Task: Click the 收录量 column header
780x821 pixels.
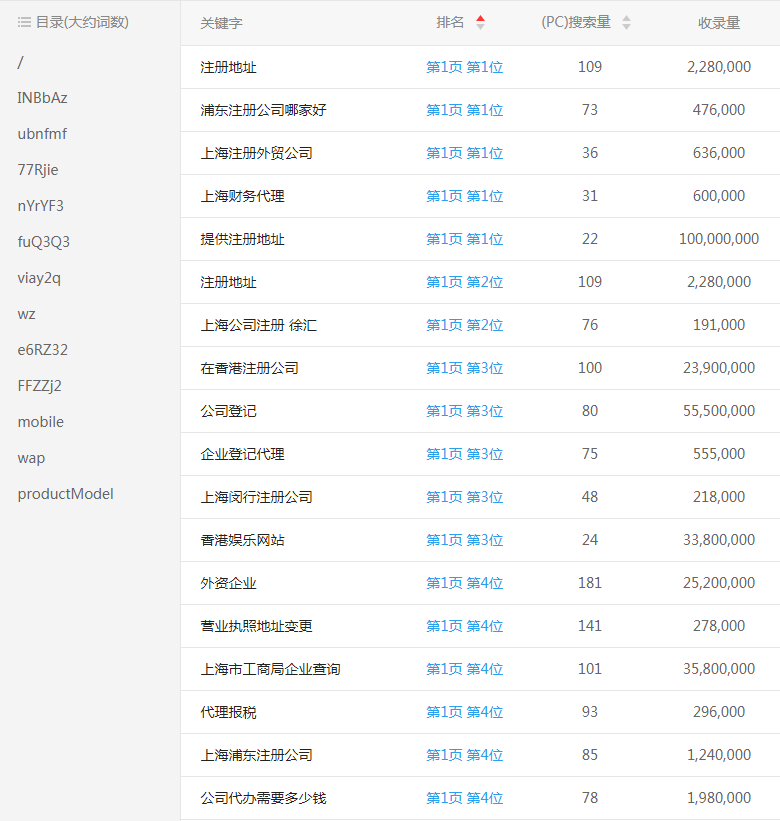Action: [718, 23]
